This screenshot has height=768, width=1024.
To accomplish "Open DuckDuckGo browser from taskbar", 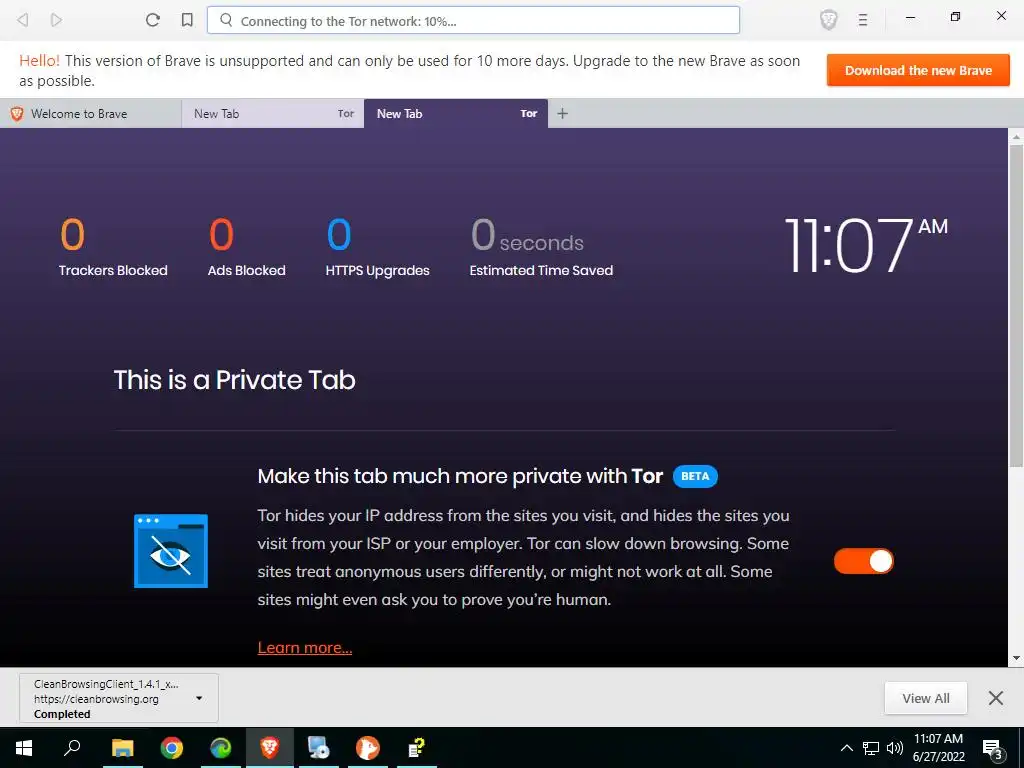I will point(368,748).
